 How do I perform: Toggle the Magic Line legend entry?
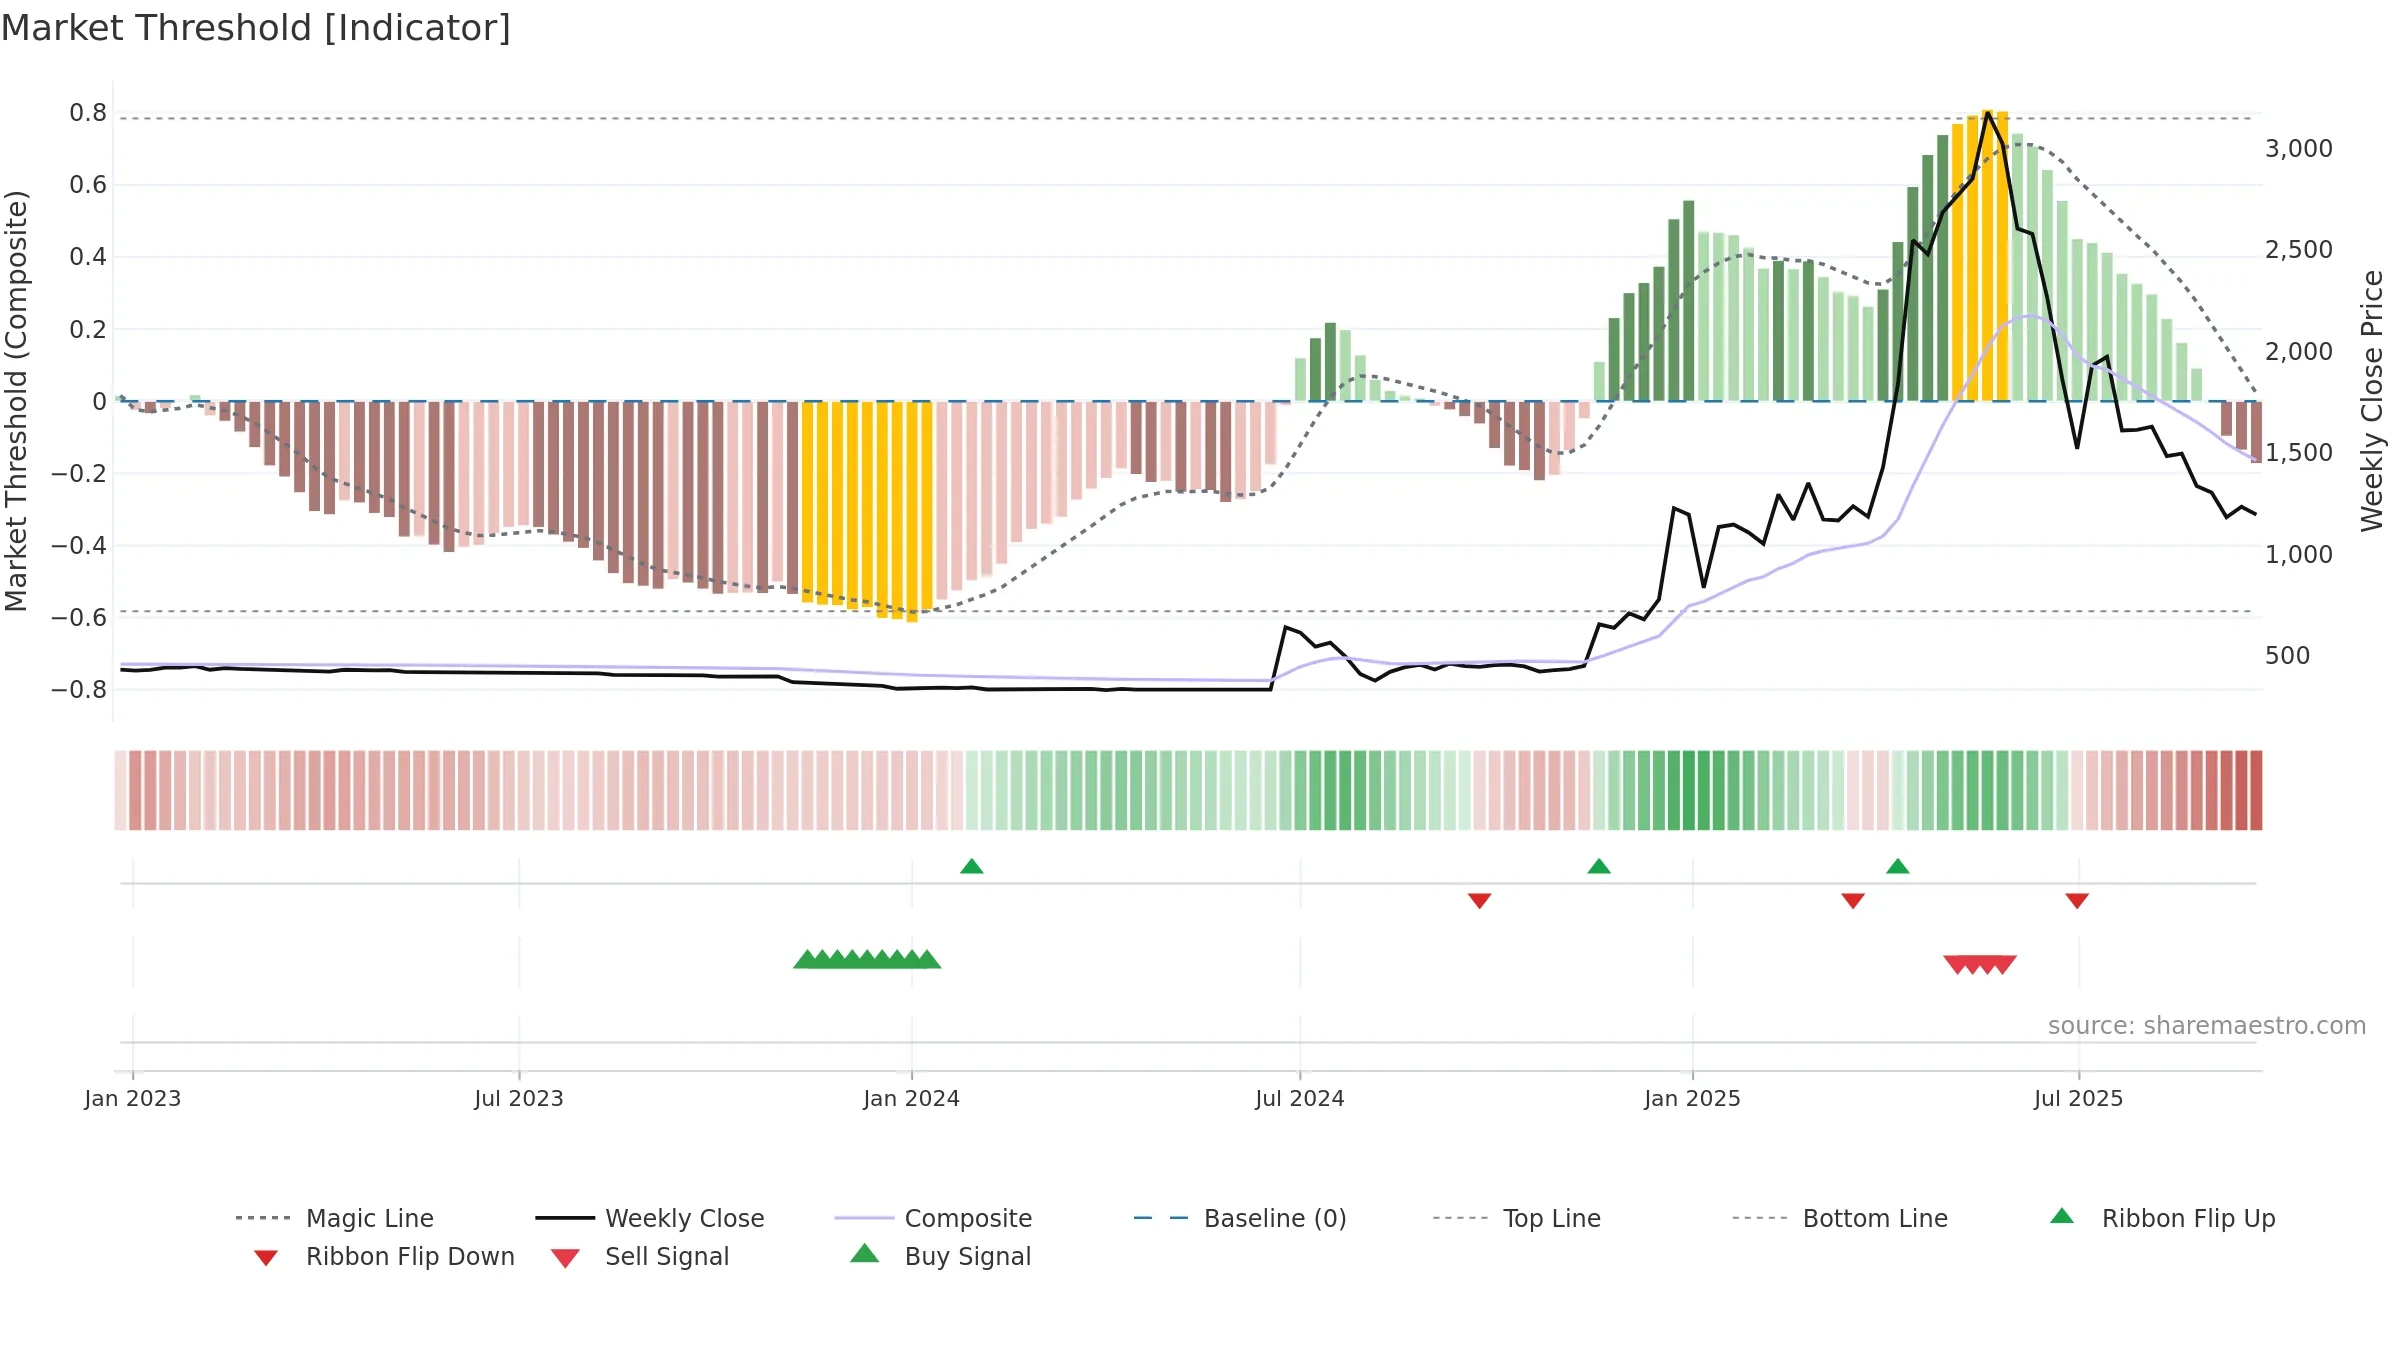334,1218
